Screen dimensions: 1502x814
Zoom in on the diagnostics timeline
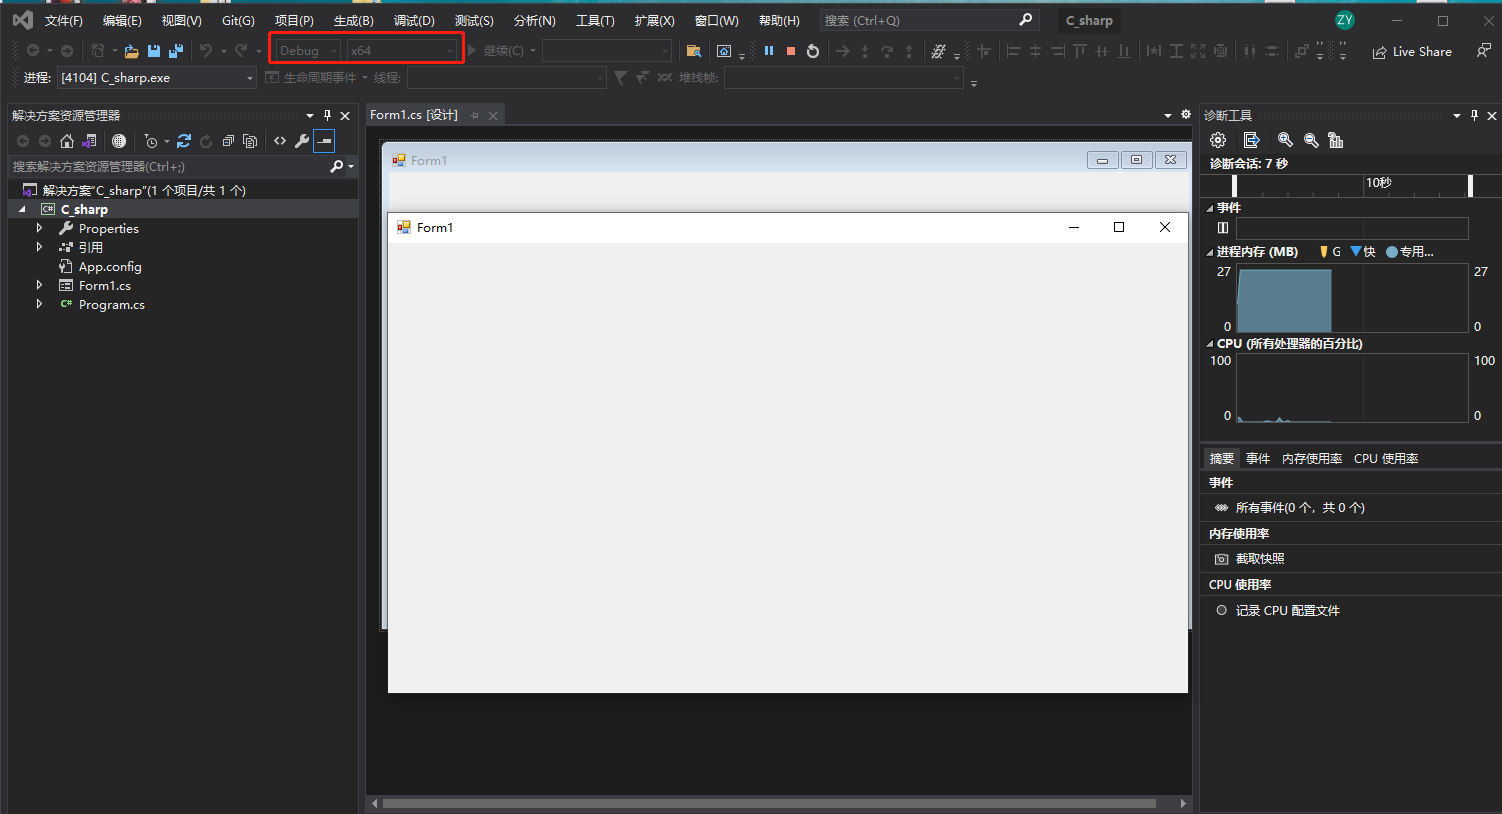(1285, 140)
